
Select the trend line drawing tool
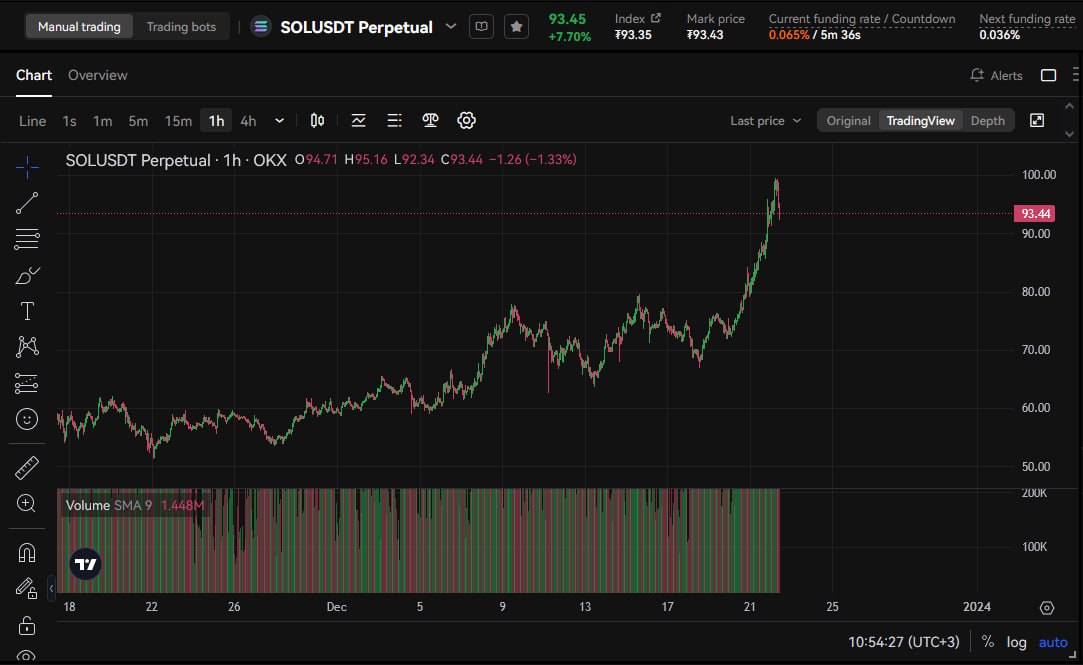pos(27,203)
